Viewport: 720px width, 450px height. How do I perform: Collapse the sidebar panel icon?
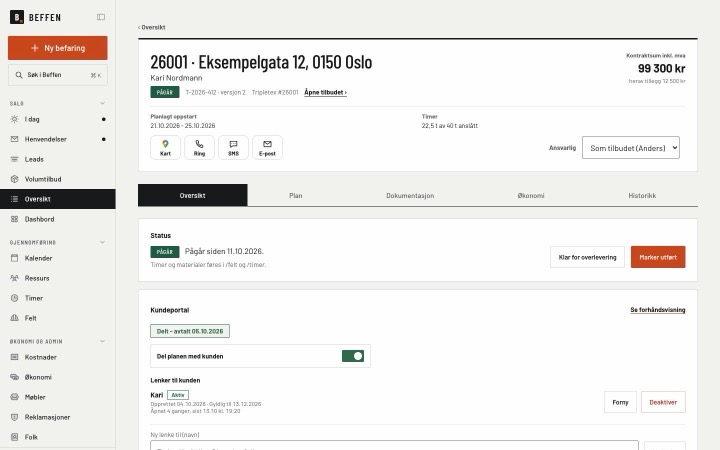coord(101,17)
